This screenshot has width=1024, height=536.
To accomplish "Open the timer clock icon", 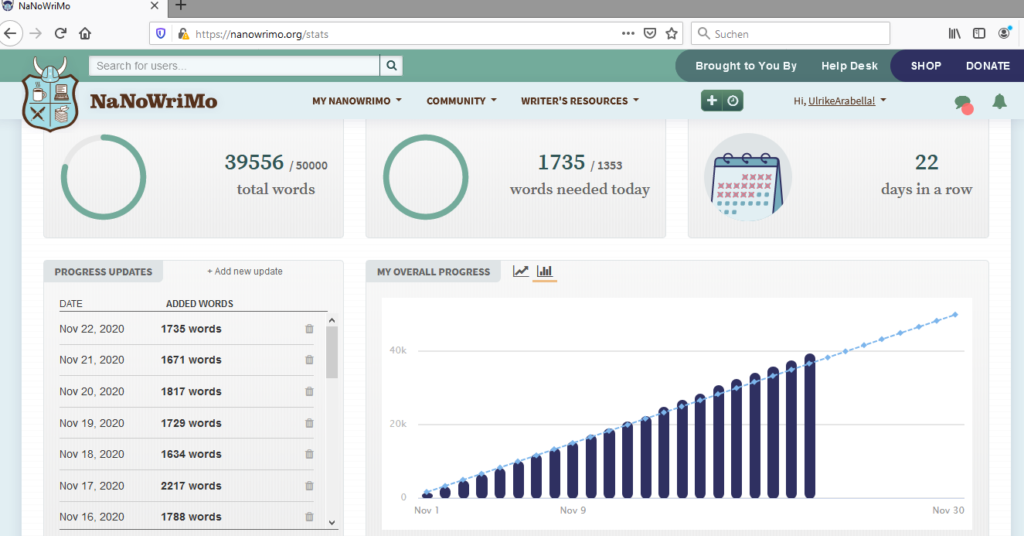I will (x=733, y=101).
